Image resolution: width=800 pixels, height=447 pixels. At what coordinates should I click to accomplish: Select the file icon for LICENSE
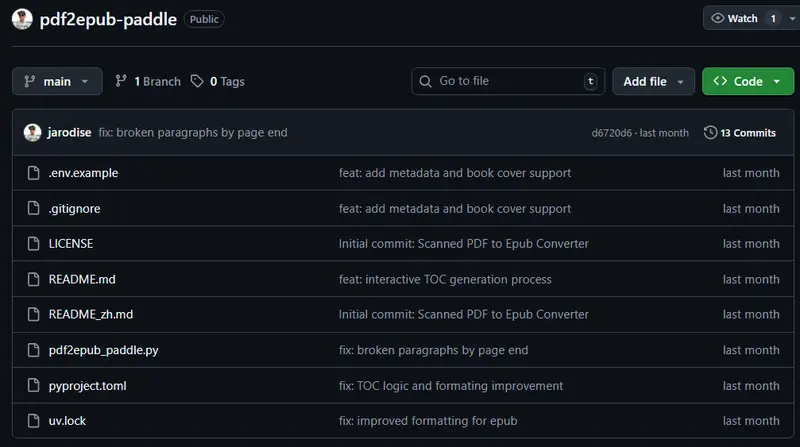33,243
